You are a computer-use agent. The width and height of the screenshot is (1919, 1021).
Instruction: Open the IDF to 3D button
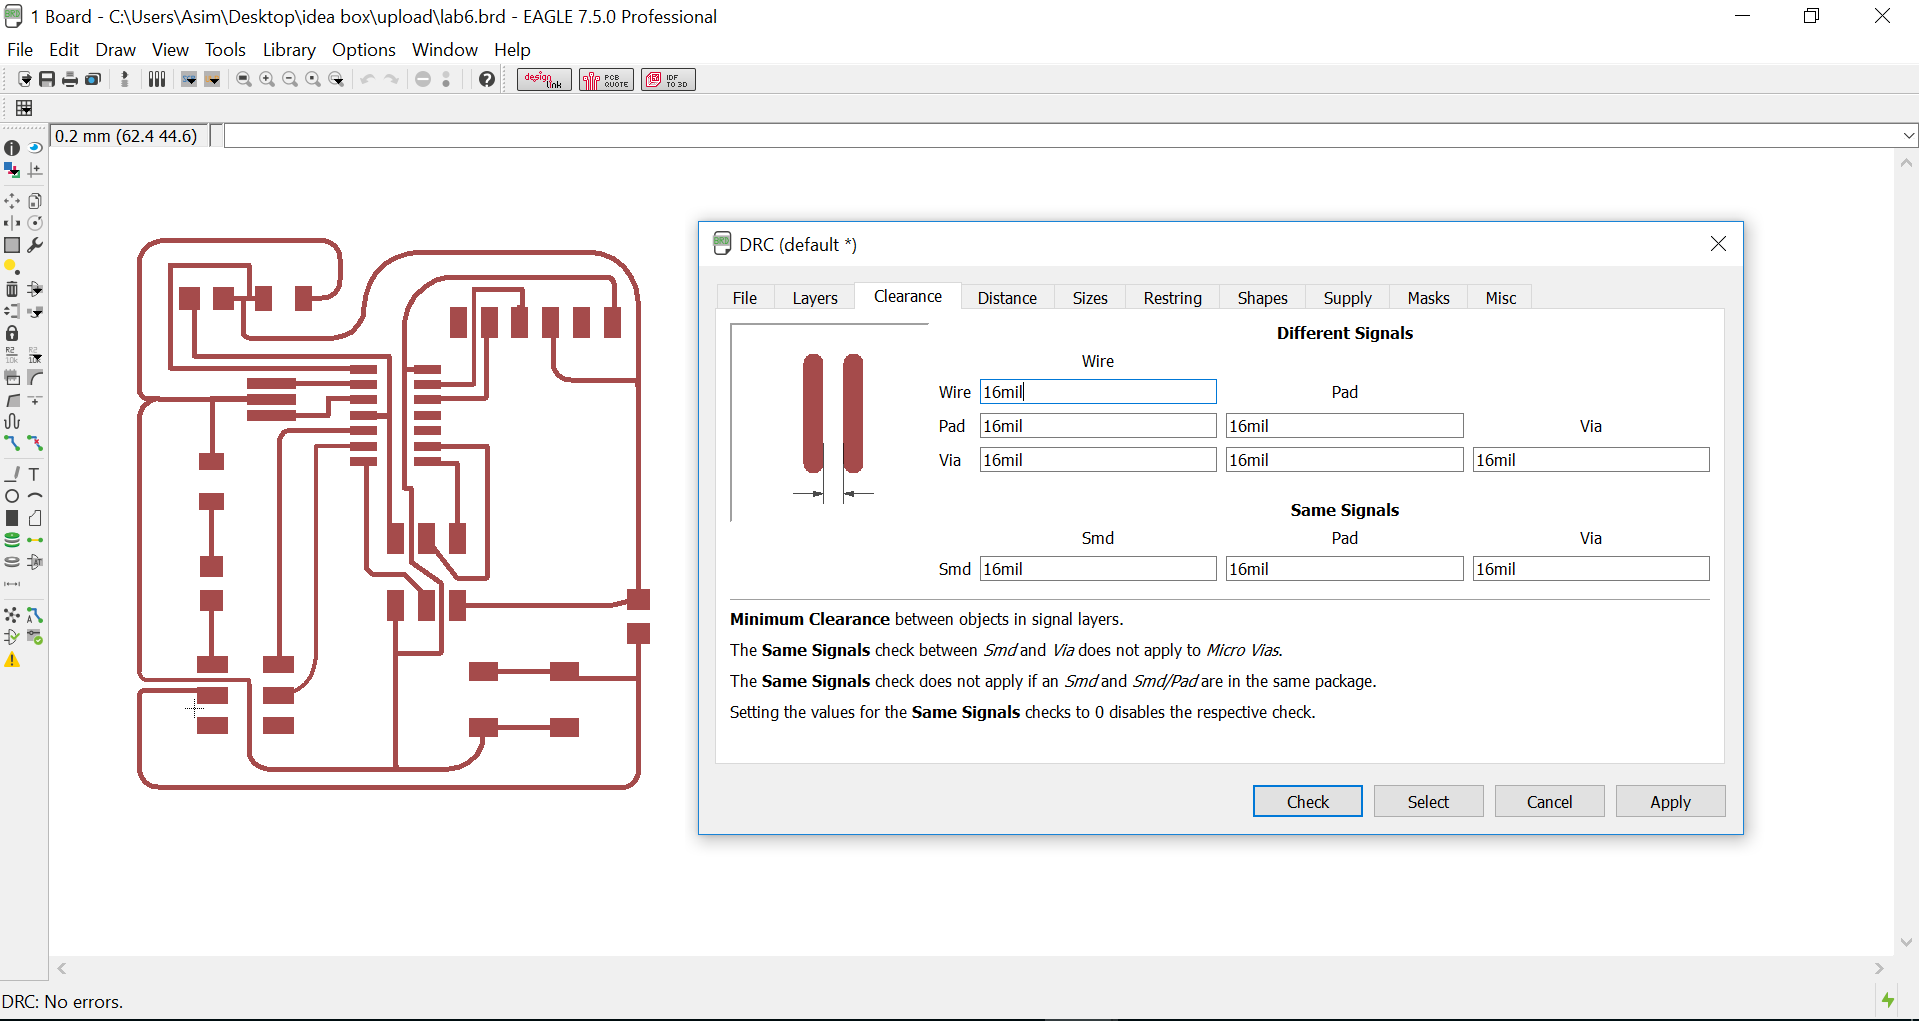[x=668, y=80]
